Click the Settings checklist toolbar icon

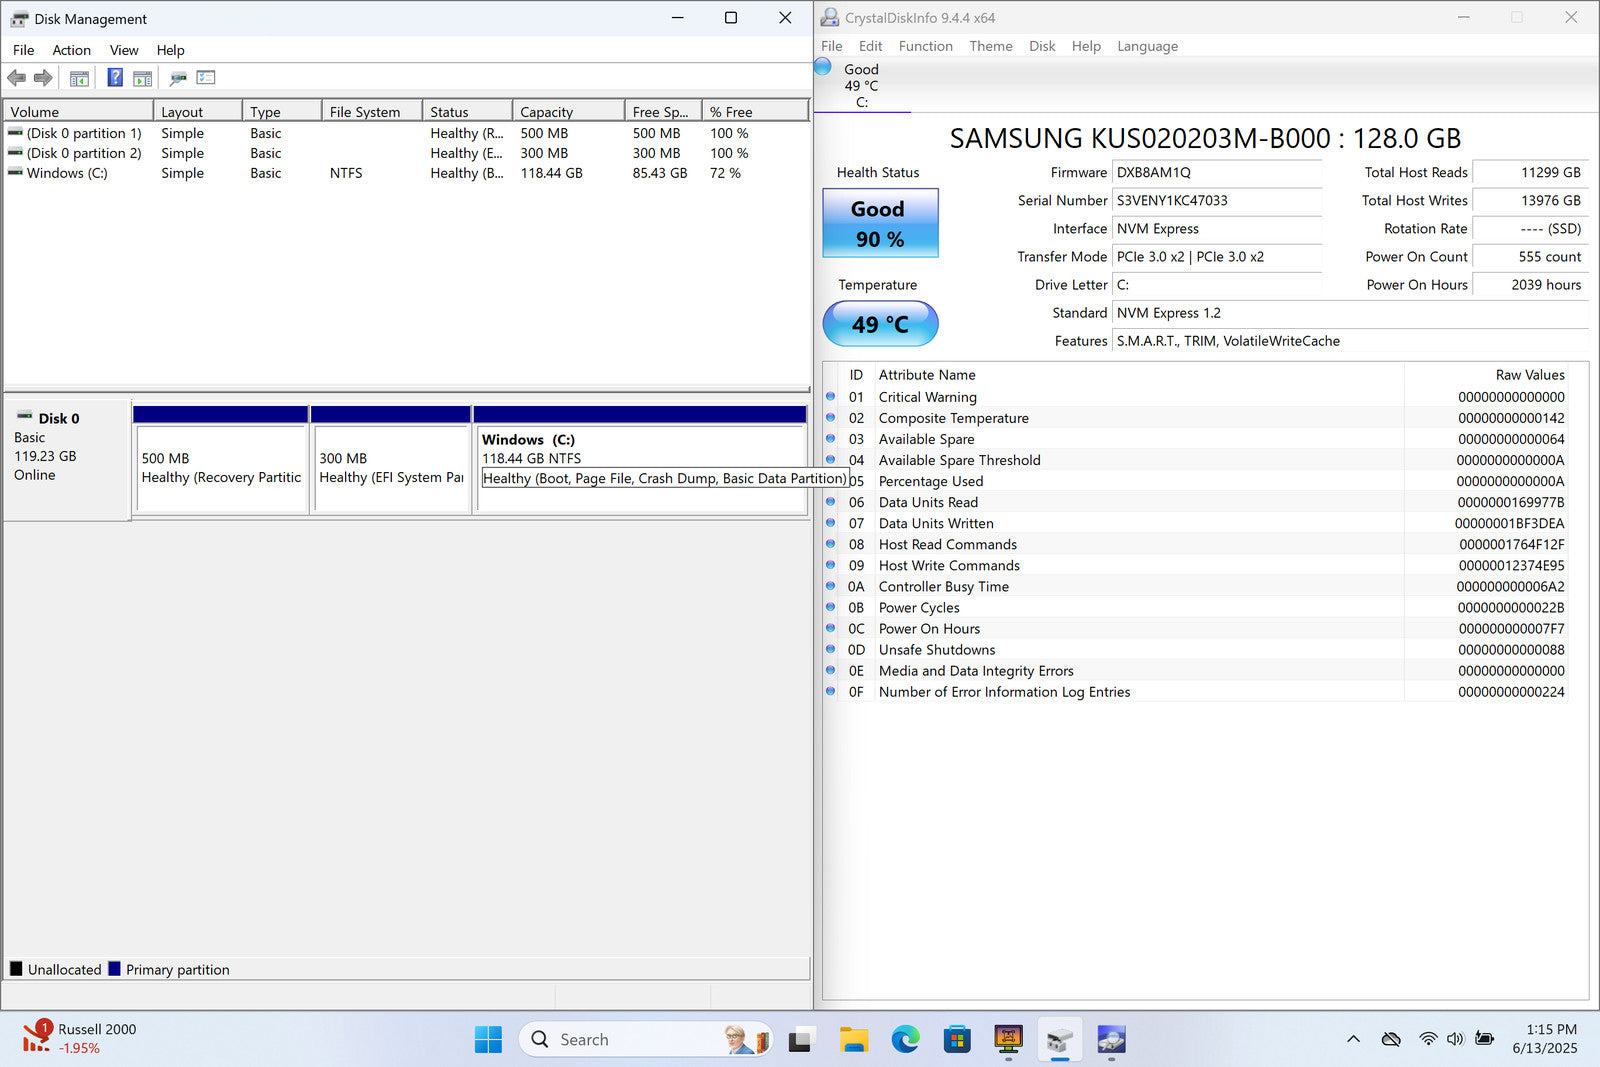(206, 78)
